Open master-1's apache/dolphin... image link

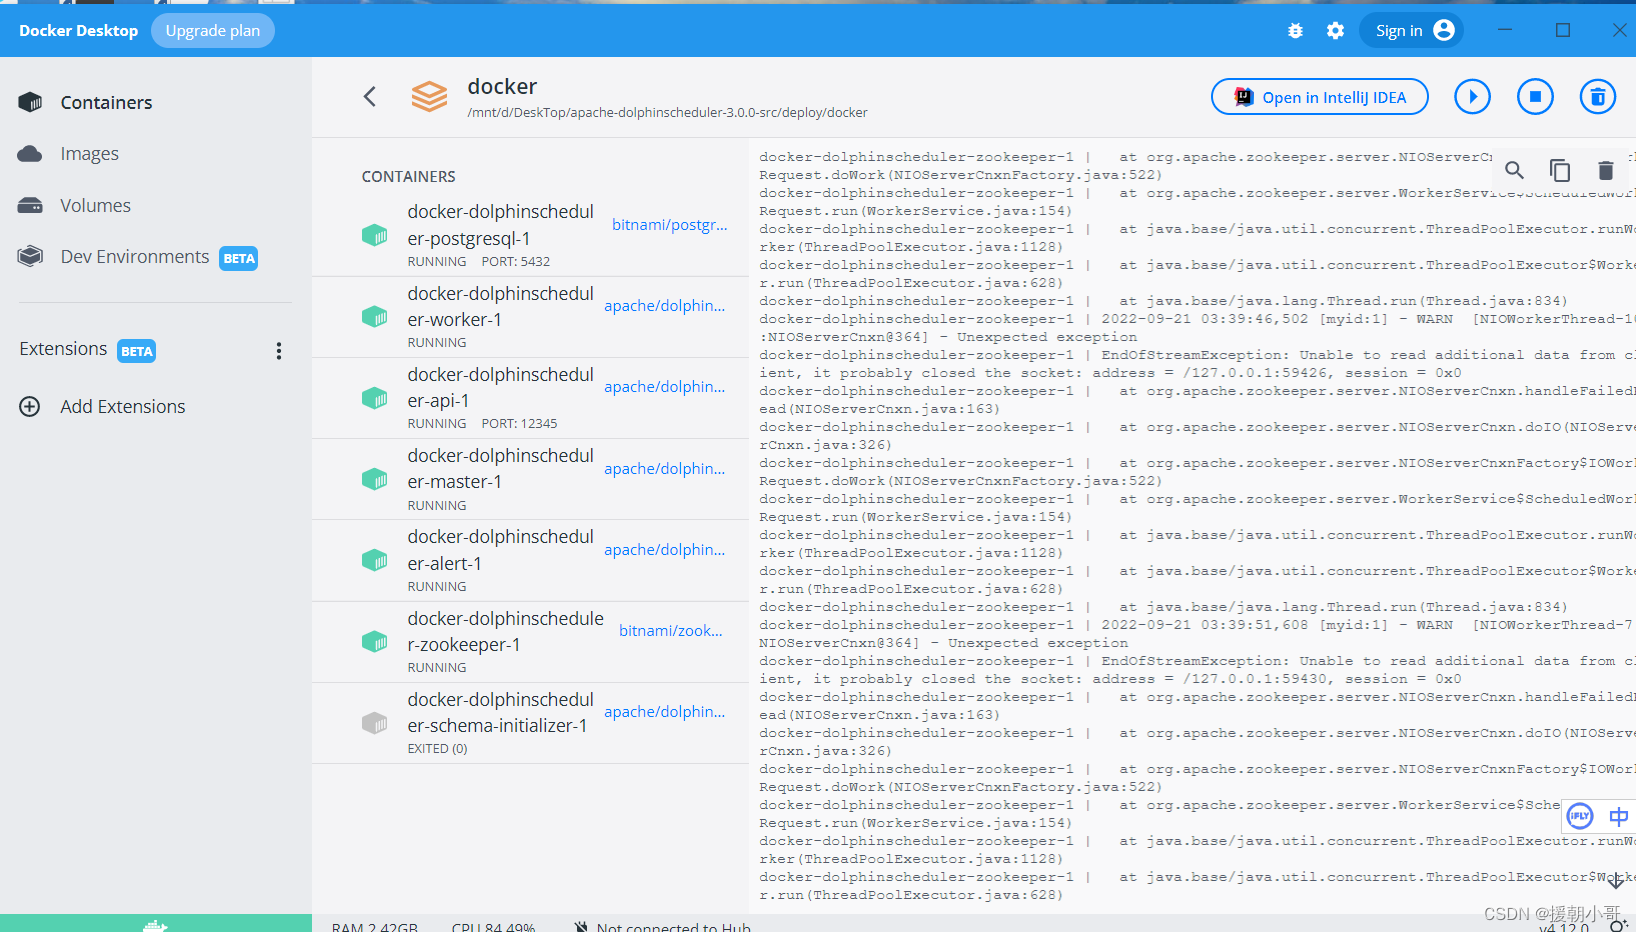[x=665, y=469]
